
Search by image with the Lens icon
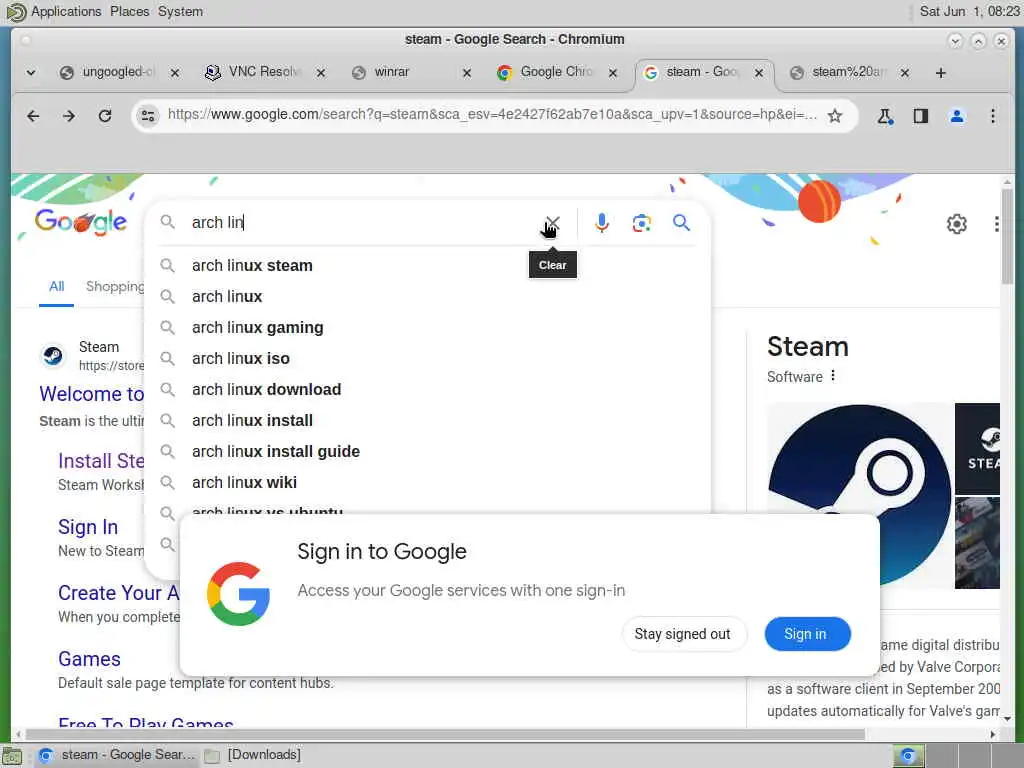tap(642, 223)
